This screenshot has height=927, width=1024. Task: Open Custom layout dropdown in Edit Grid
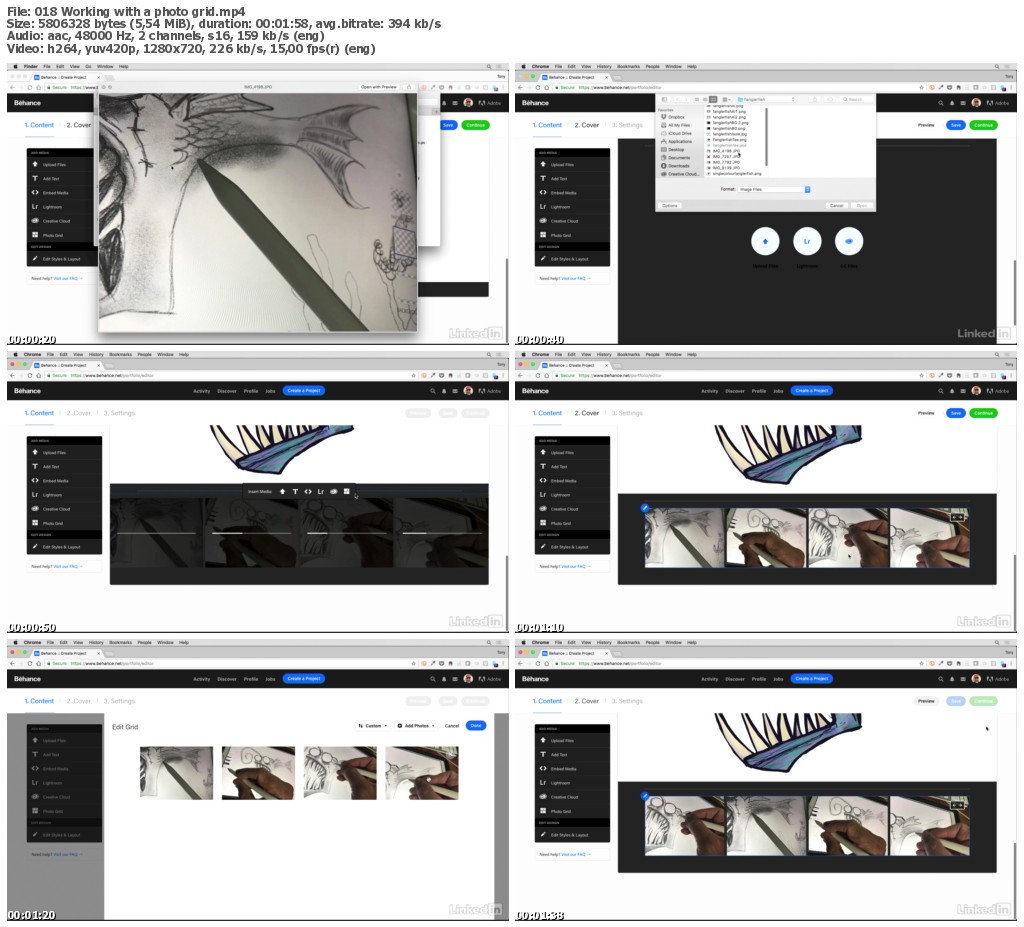click(372, 726)
